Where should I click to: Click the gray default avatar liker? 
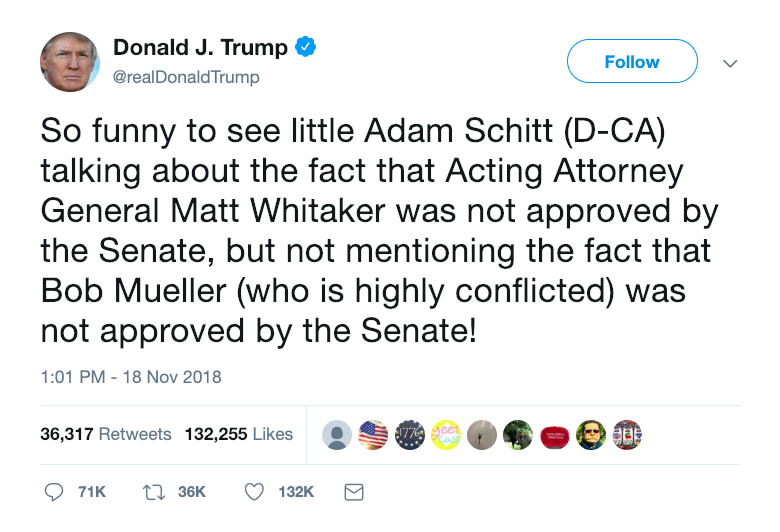pyautogui.click(x=337, y=435)
